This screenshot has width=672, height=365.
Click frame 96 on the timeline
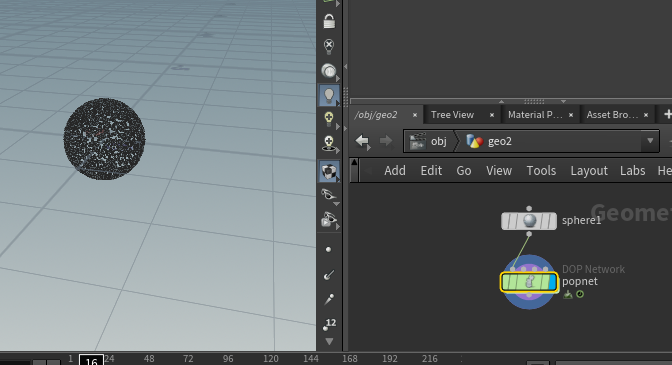click(228, 359)
